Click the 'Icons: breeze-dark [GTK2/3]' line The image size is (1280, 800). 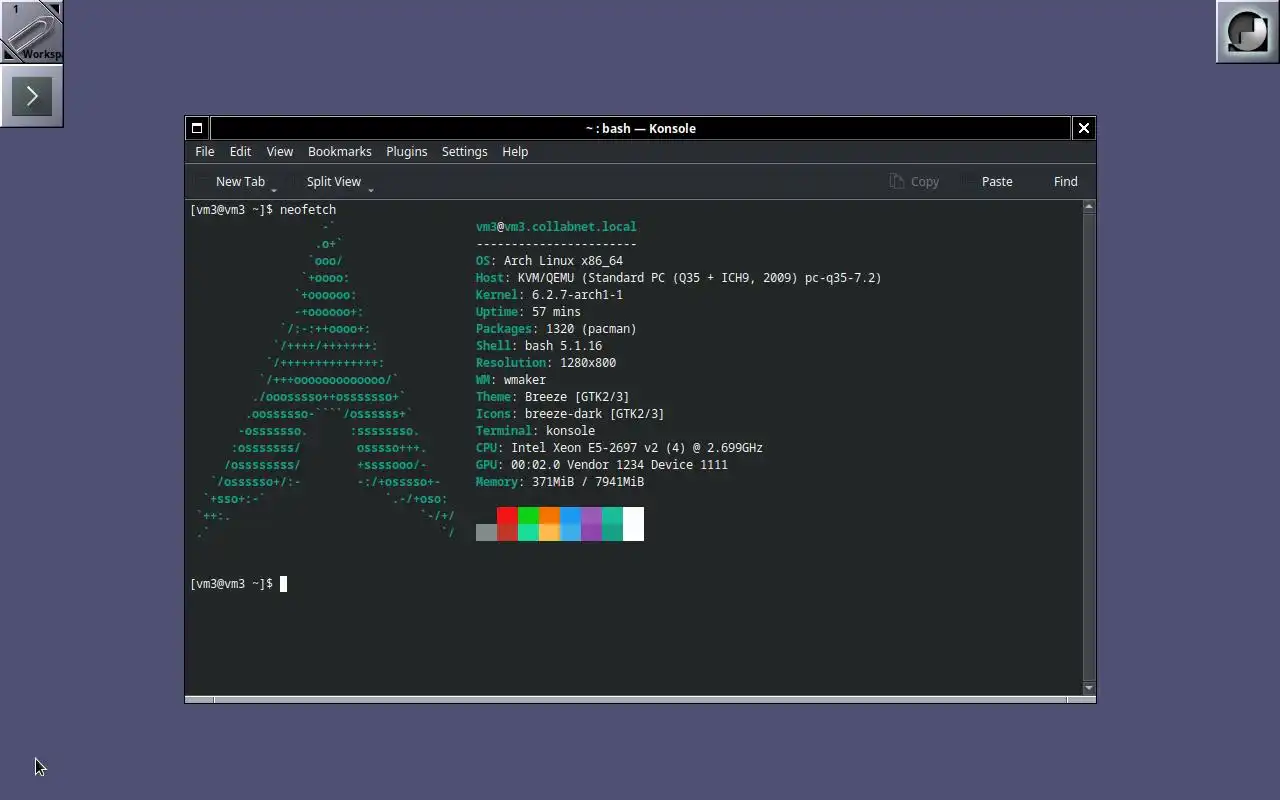[570, 414]
